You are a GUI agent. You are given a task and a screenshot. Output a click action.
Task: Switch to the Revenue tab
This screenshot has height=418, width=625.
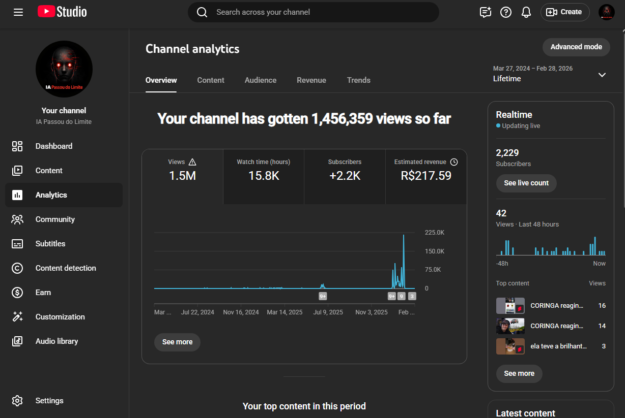(x=311, y=80)
